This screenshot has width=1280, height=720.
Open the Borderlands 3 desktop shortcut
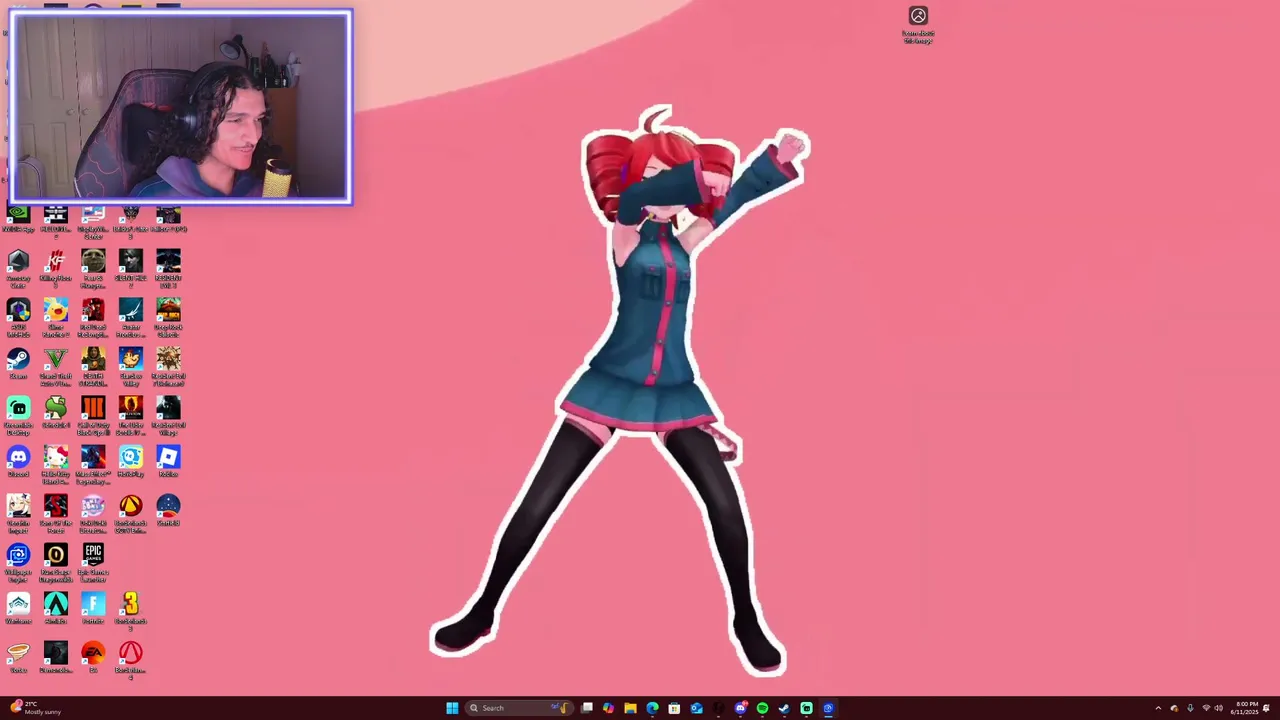pyautogui.click(x=131, y=612)
